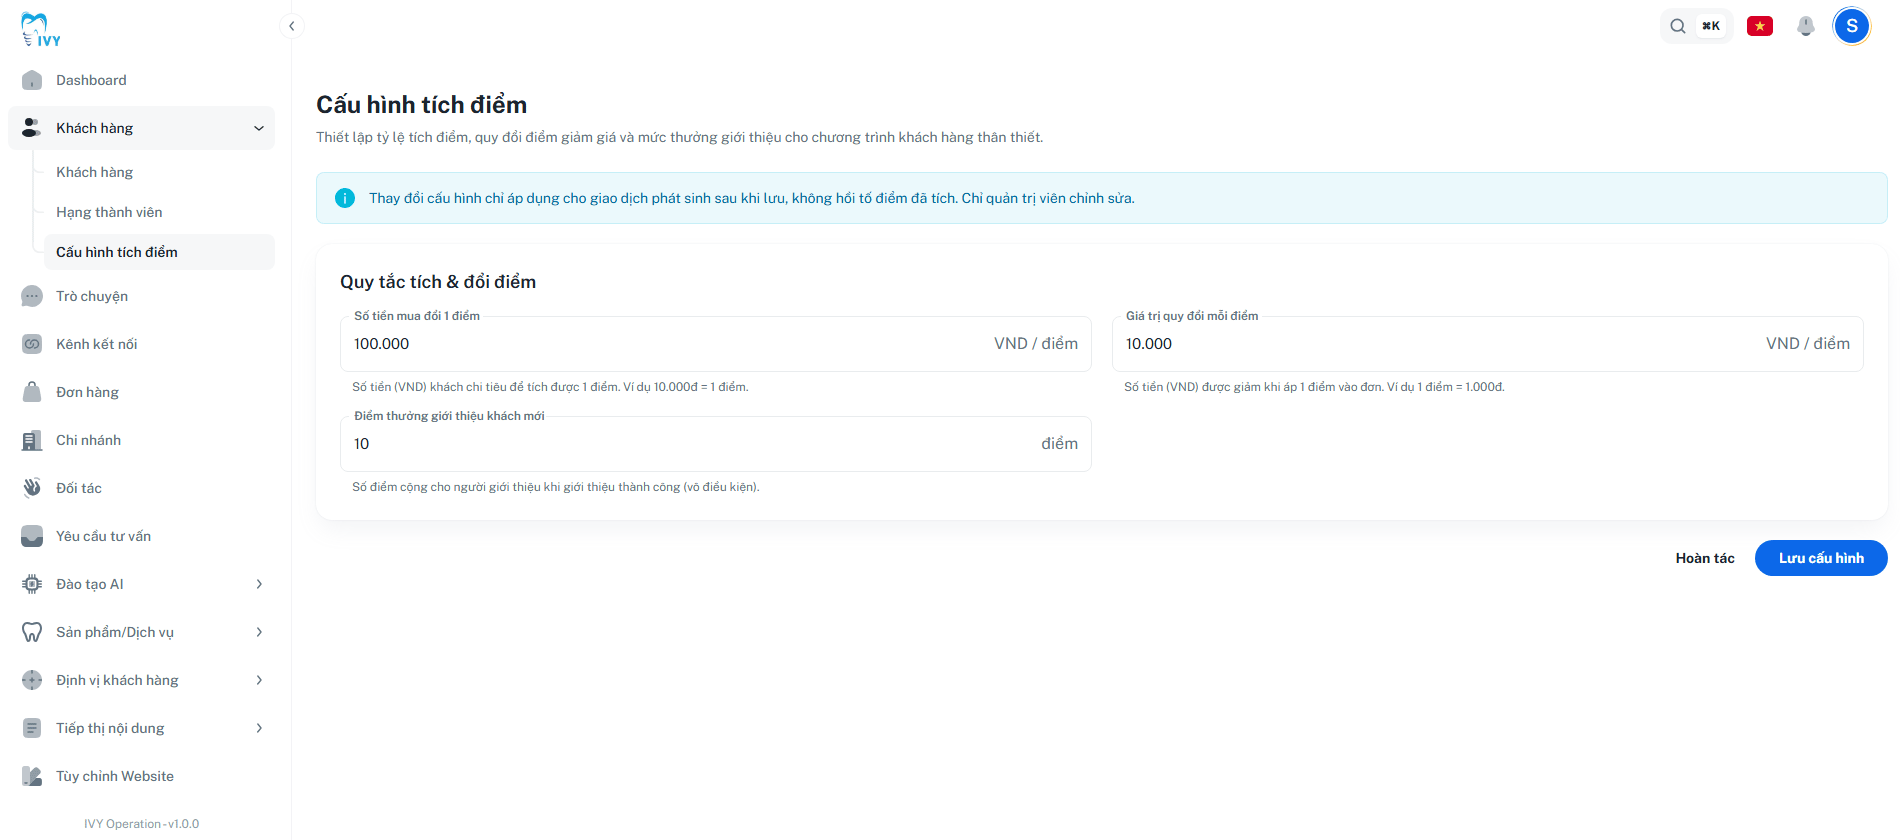Screen dimensions: 1900x840
Task: Focus the Số tiền mua đổi 1 điểm field
Action: click(716, 344)
